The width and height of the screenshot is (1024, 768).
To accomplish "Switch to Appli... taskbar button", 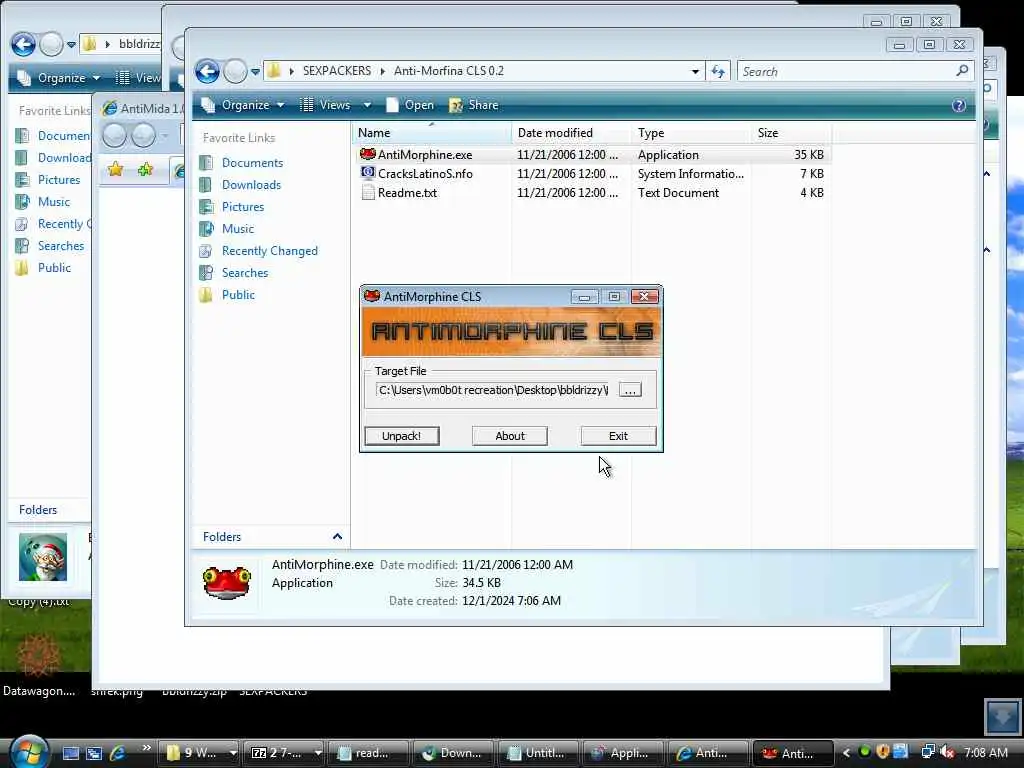I will (623, 753).
